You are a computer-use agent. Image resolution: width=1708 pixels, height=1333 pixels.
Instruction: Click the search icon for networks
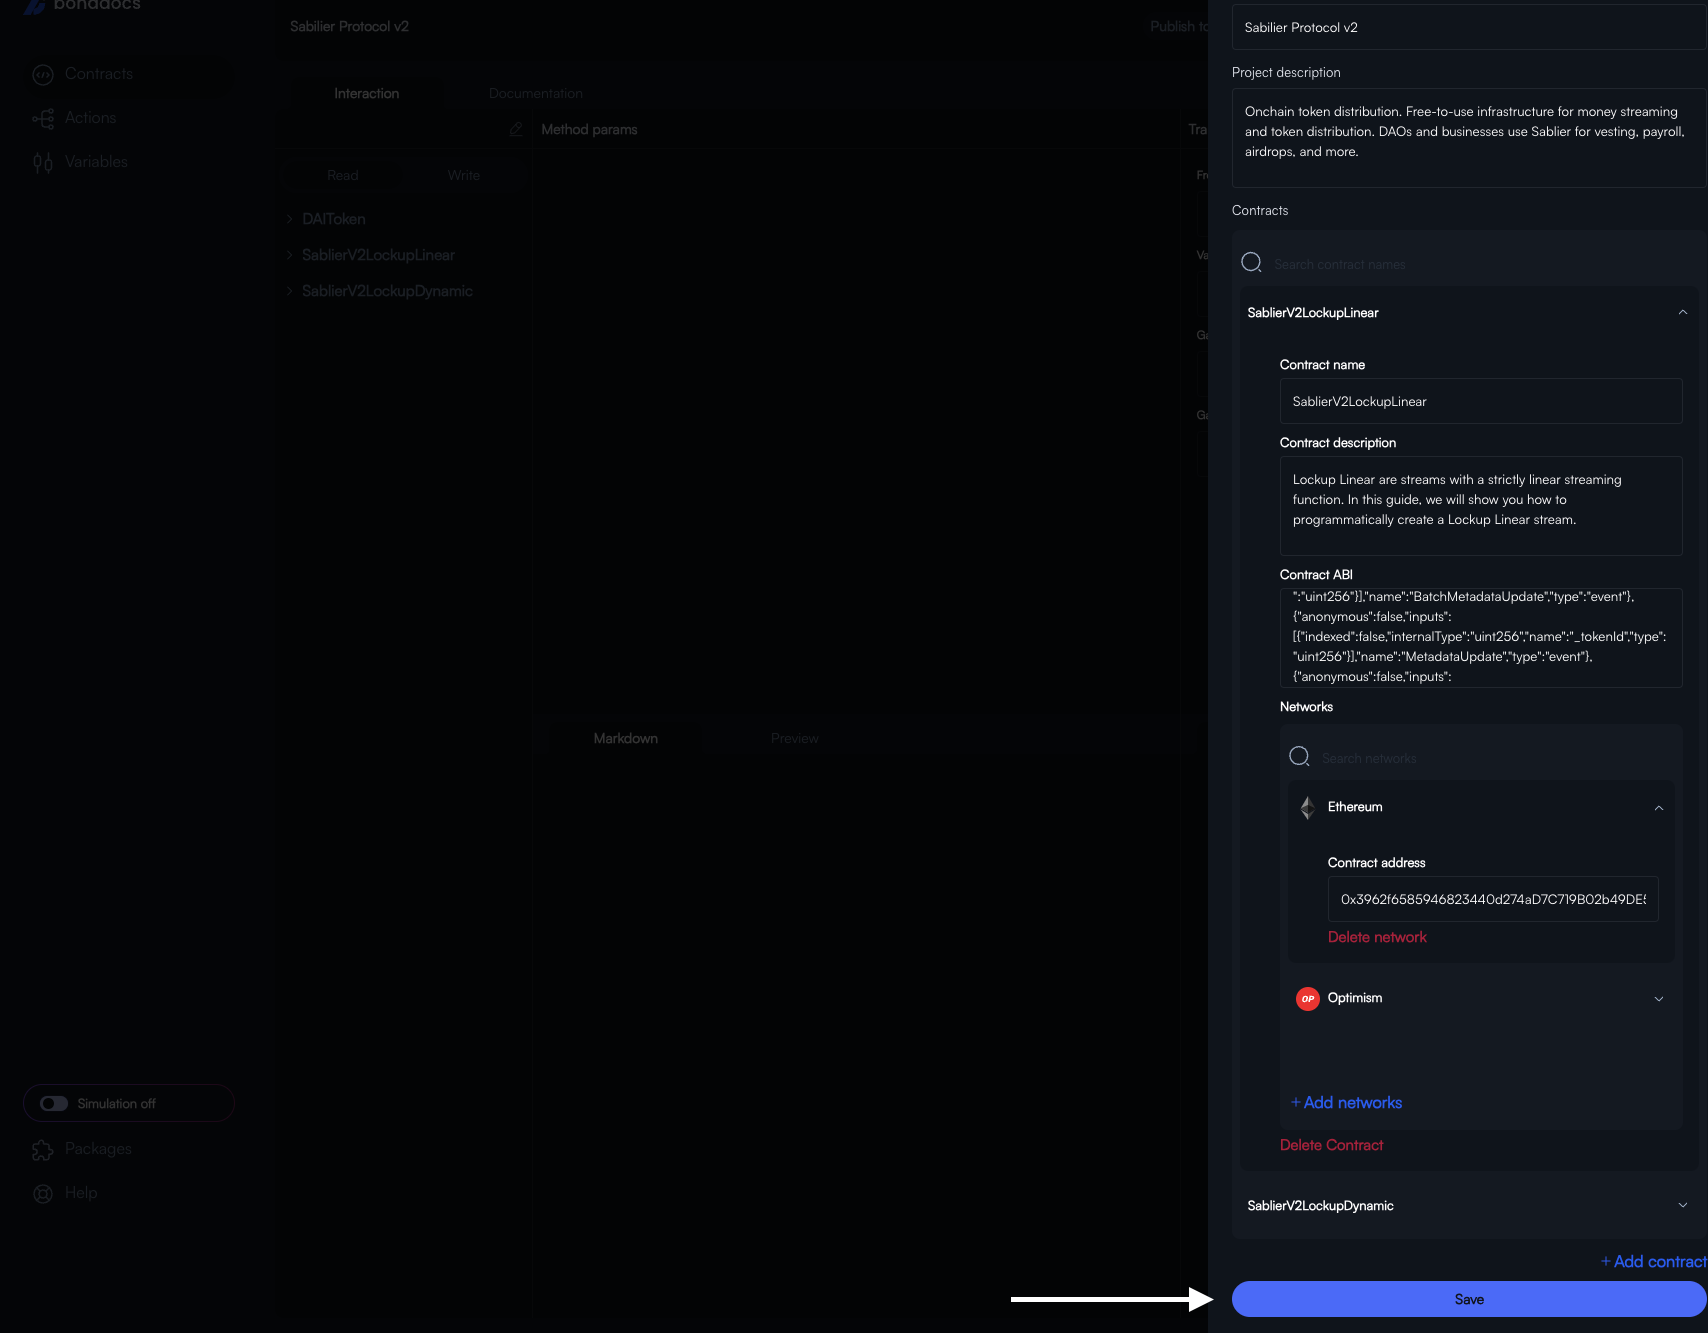coord(1299,756)
